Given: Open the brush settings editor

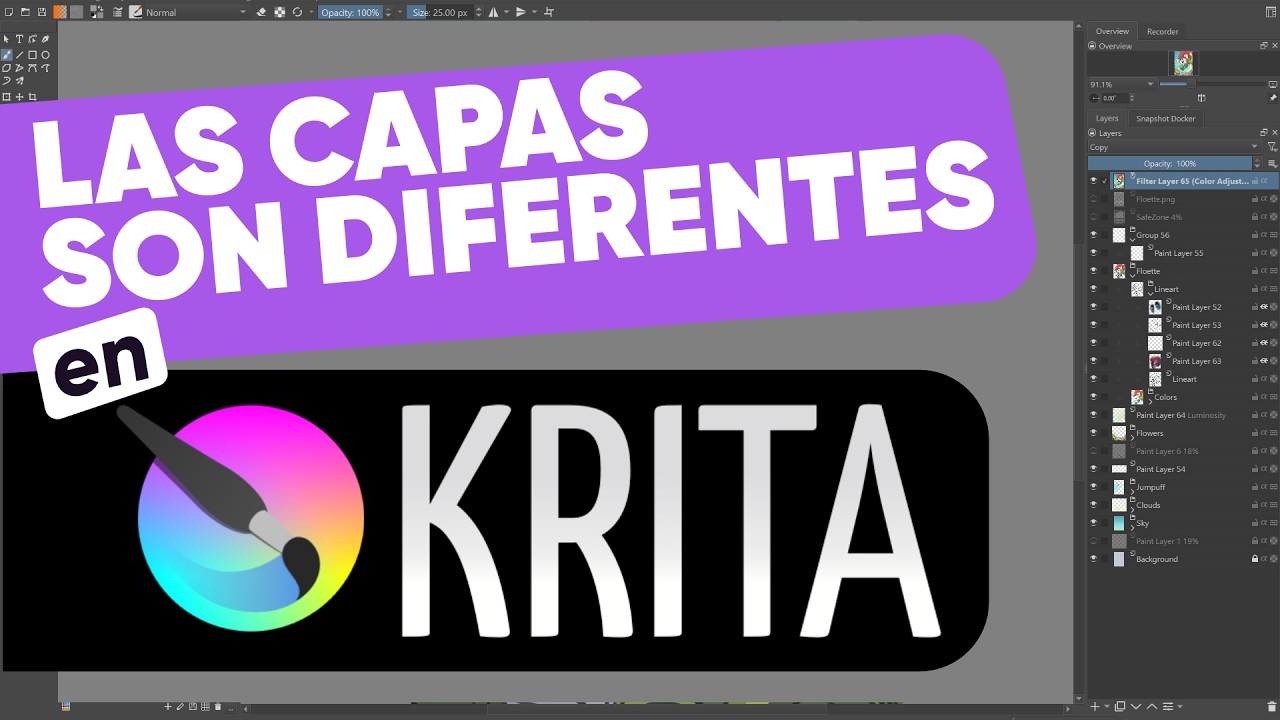Looking at the screenshot, I should tap(118, 12).
